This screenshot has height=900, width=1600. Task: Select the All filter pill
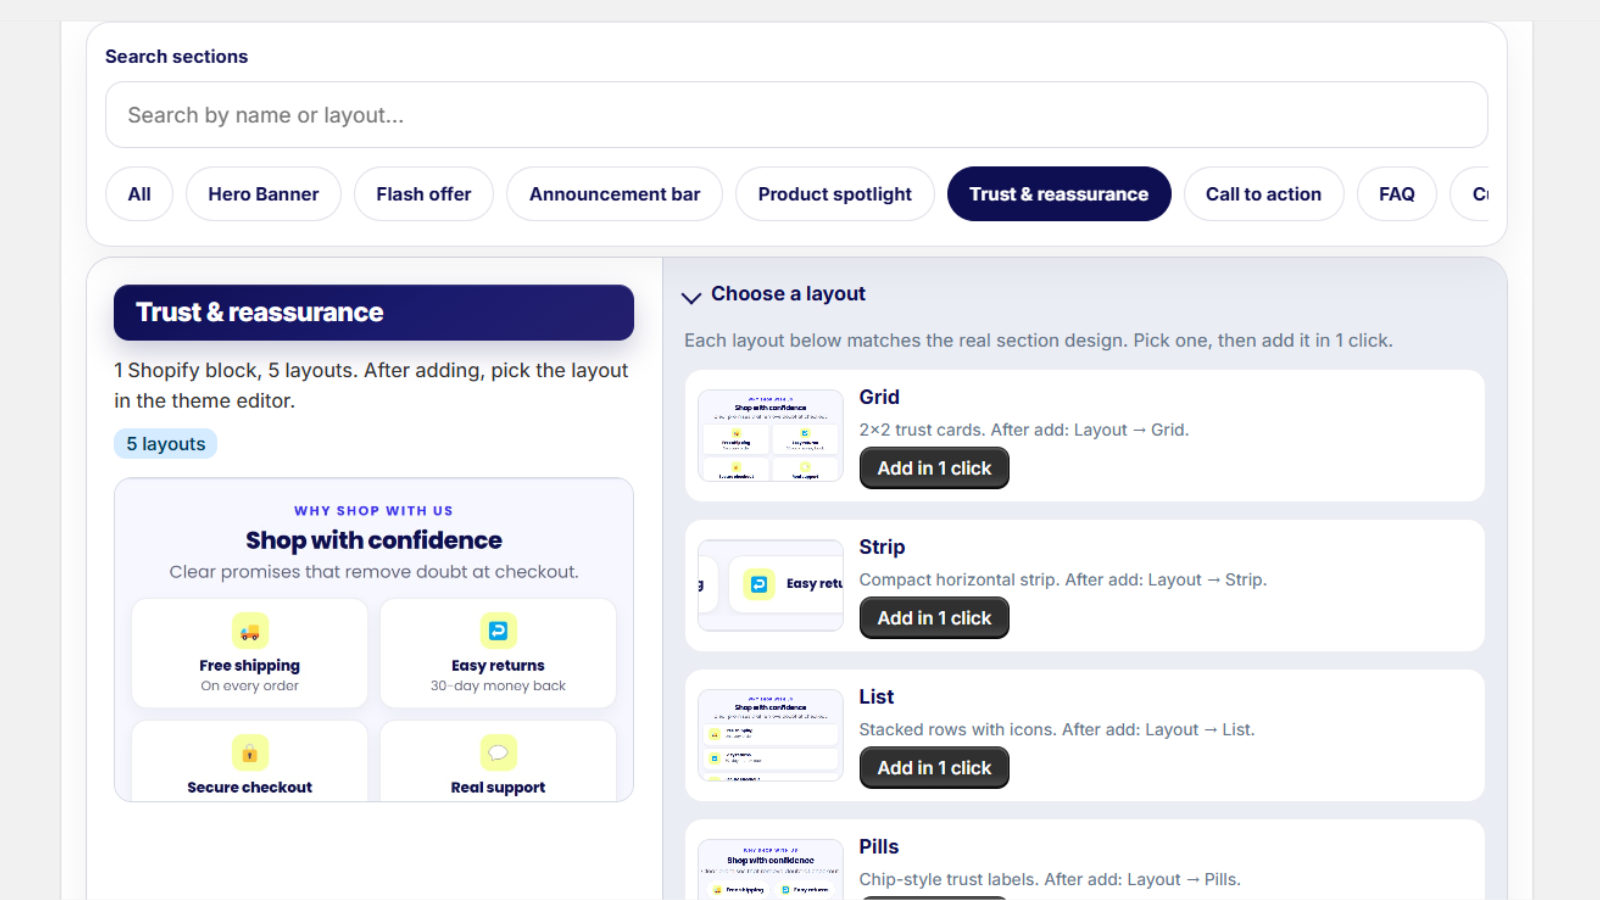point(139,194)
